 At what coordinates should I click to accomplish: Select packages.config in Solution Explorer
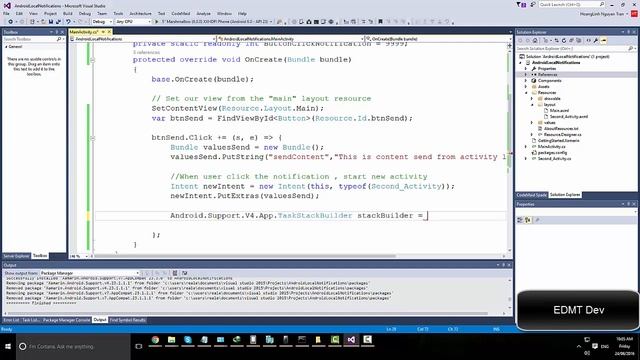point(552,153)
